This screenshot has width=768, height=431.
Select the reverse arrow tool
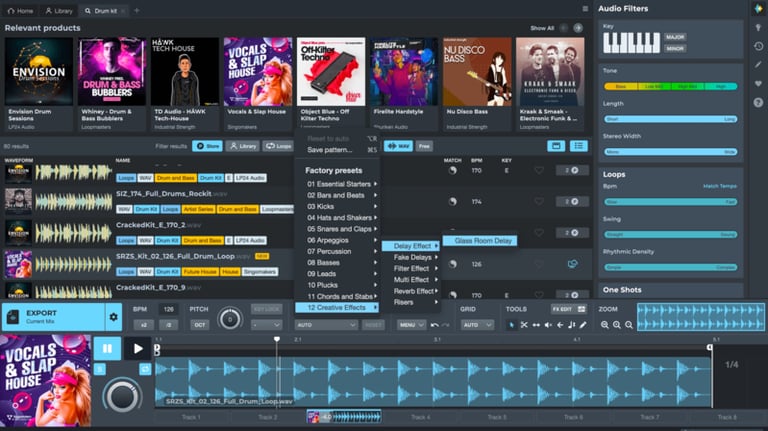pyautogui.click(x=560, y=325)
